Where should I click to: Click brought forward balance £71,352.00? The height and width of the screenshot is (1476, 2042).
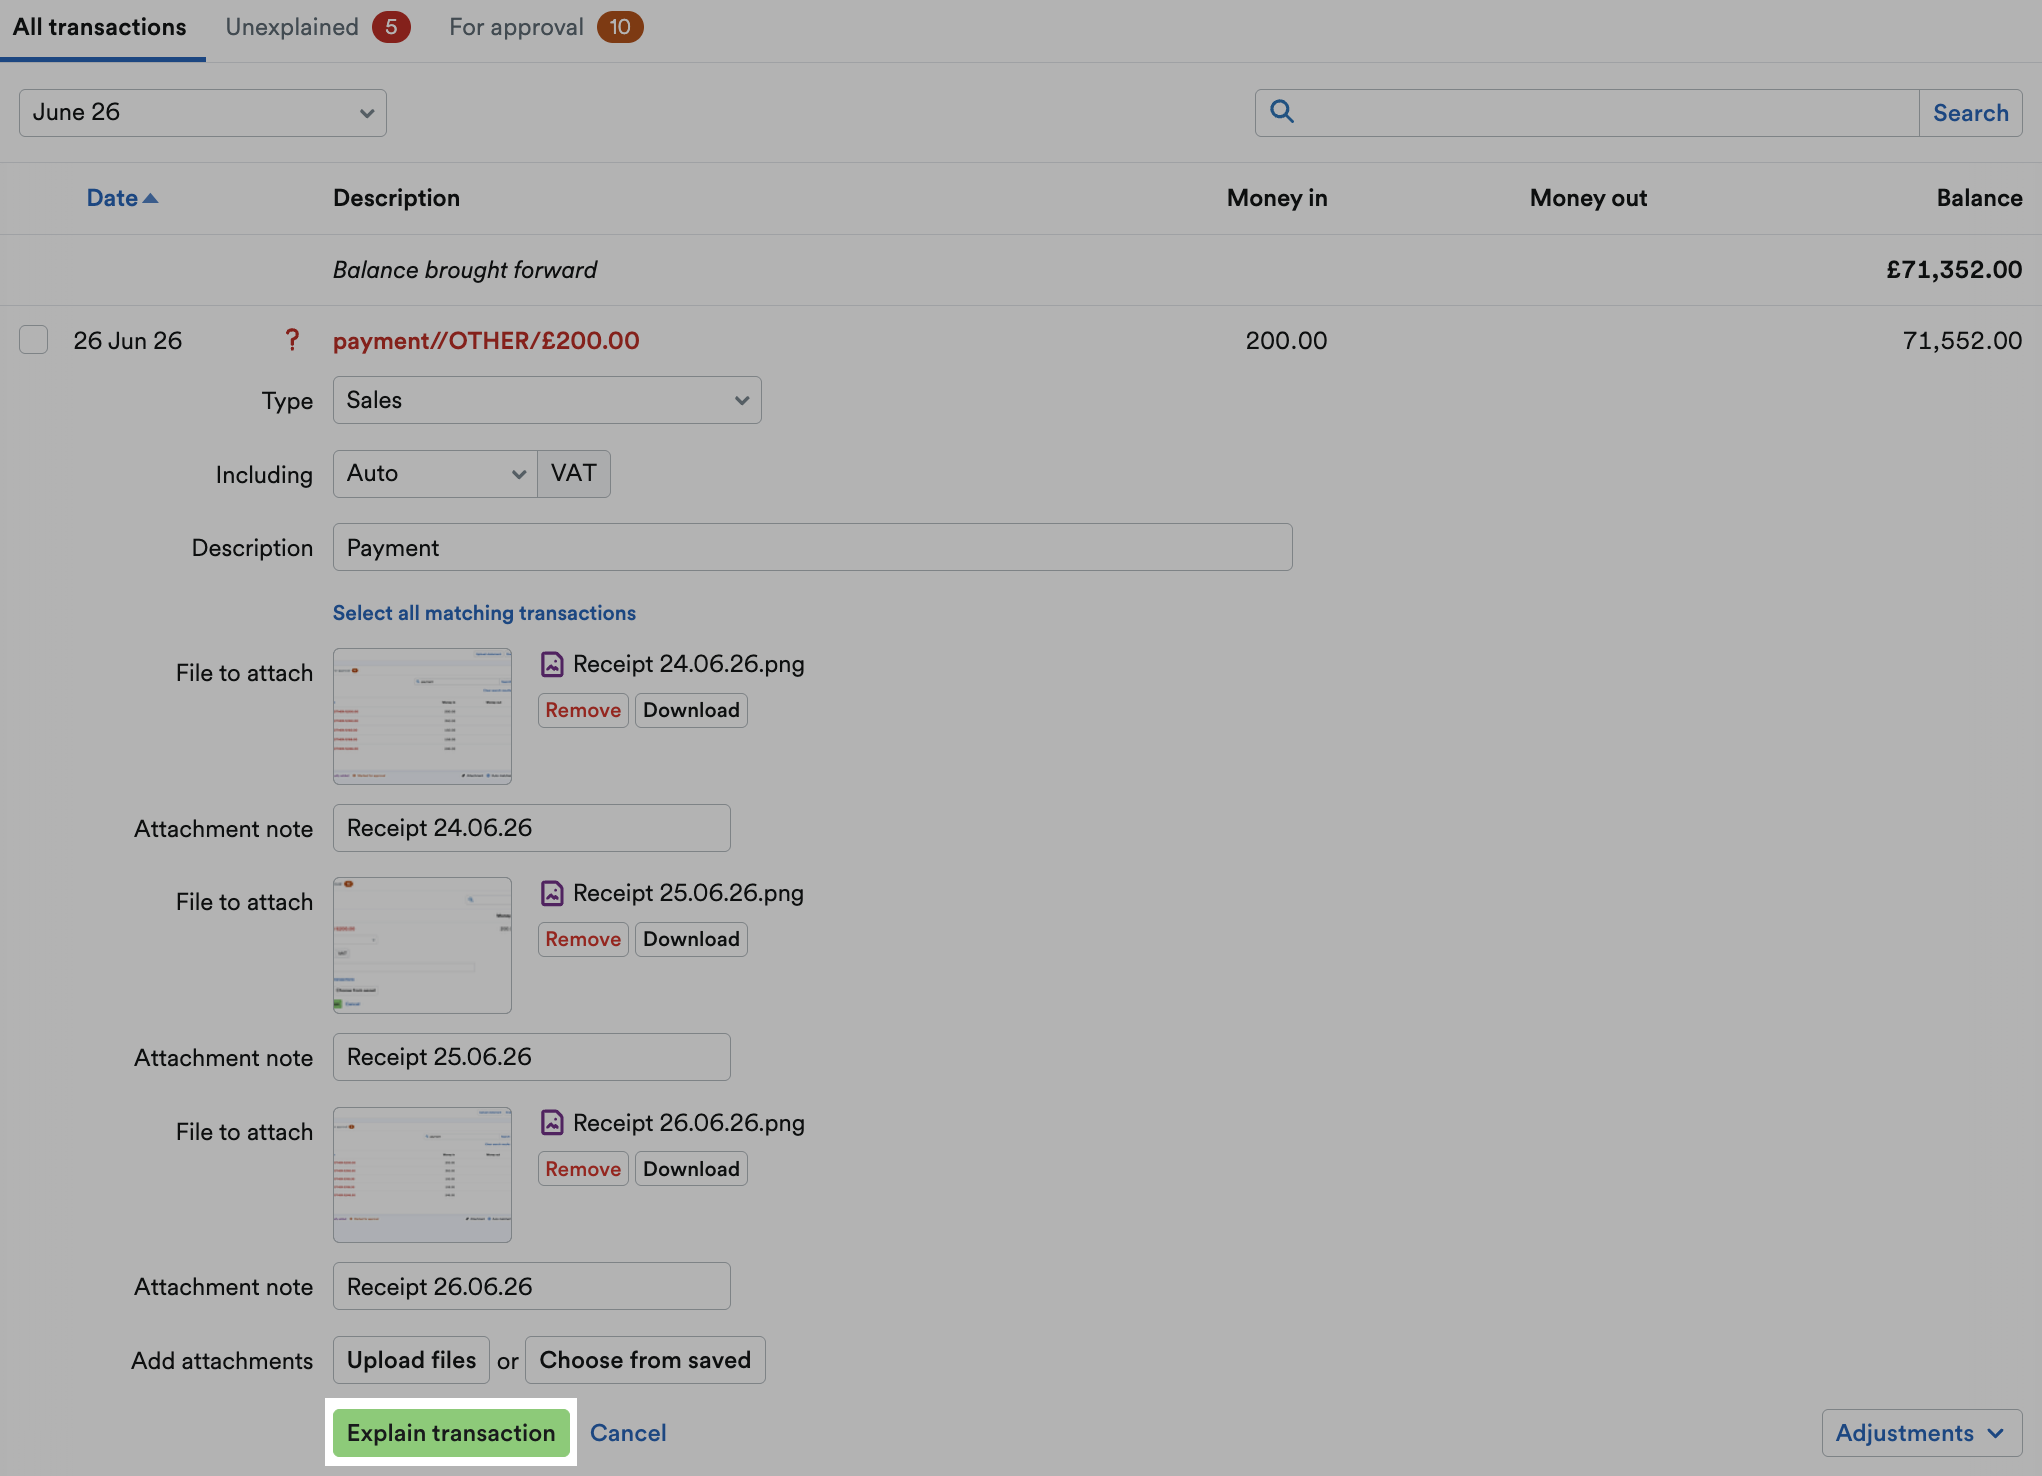1954,270
